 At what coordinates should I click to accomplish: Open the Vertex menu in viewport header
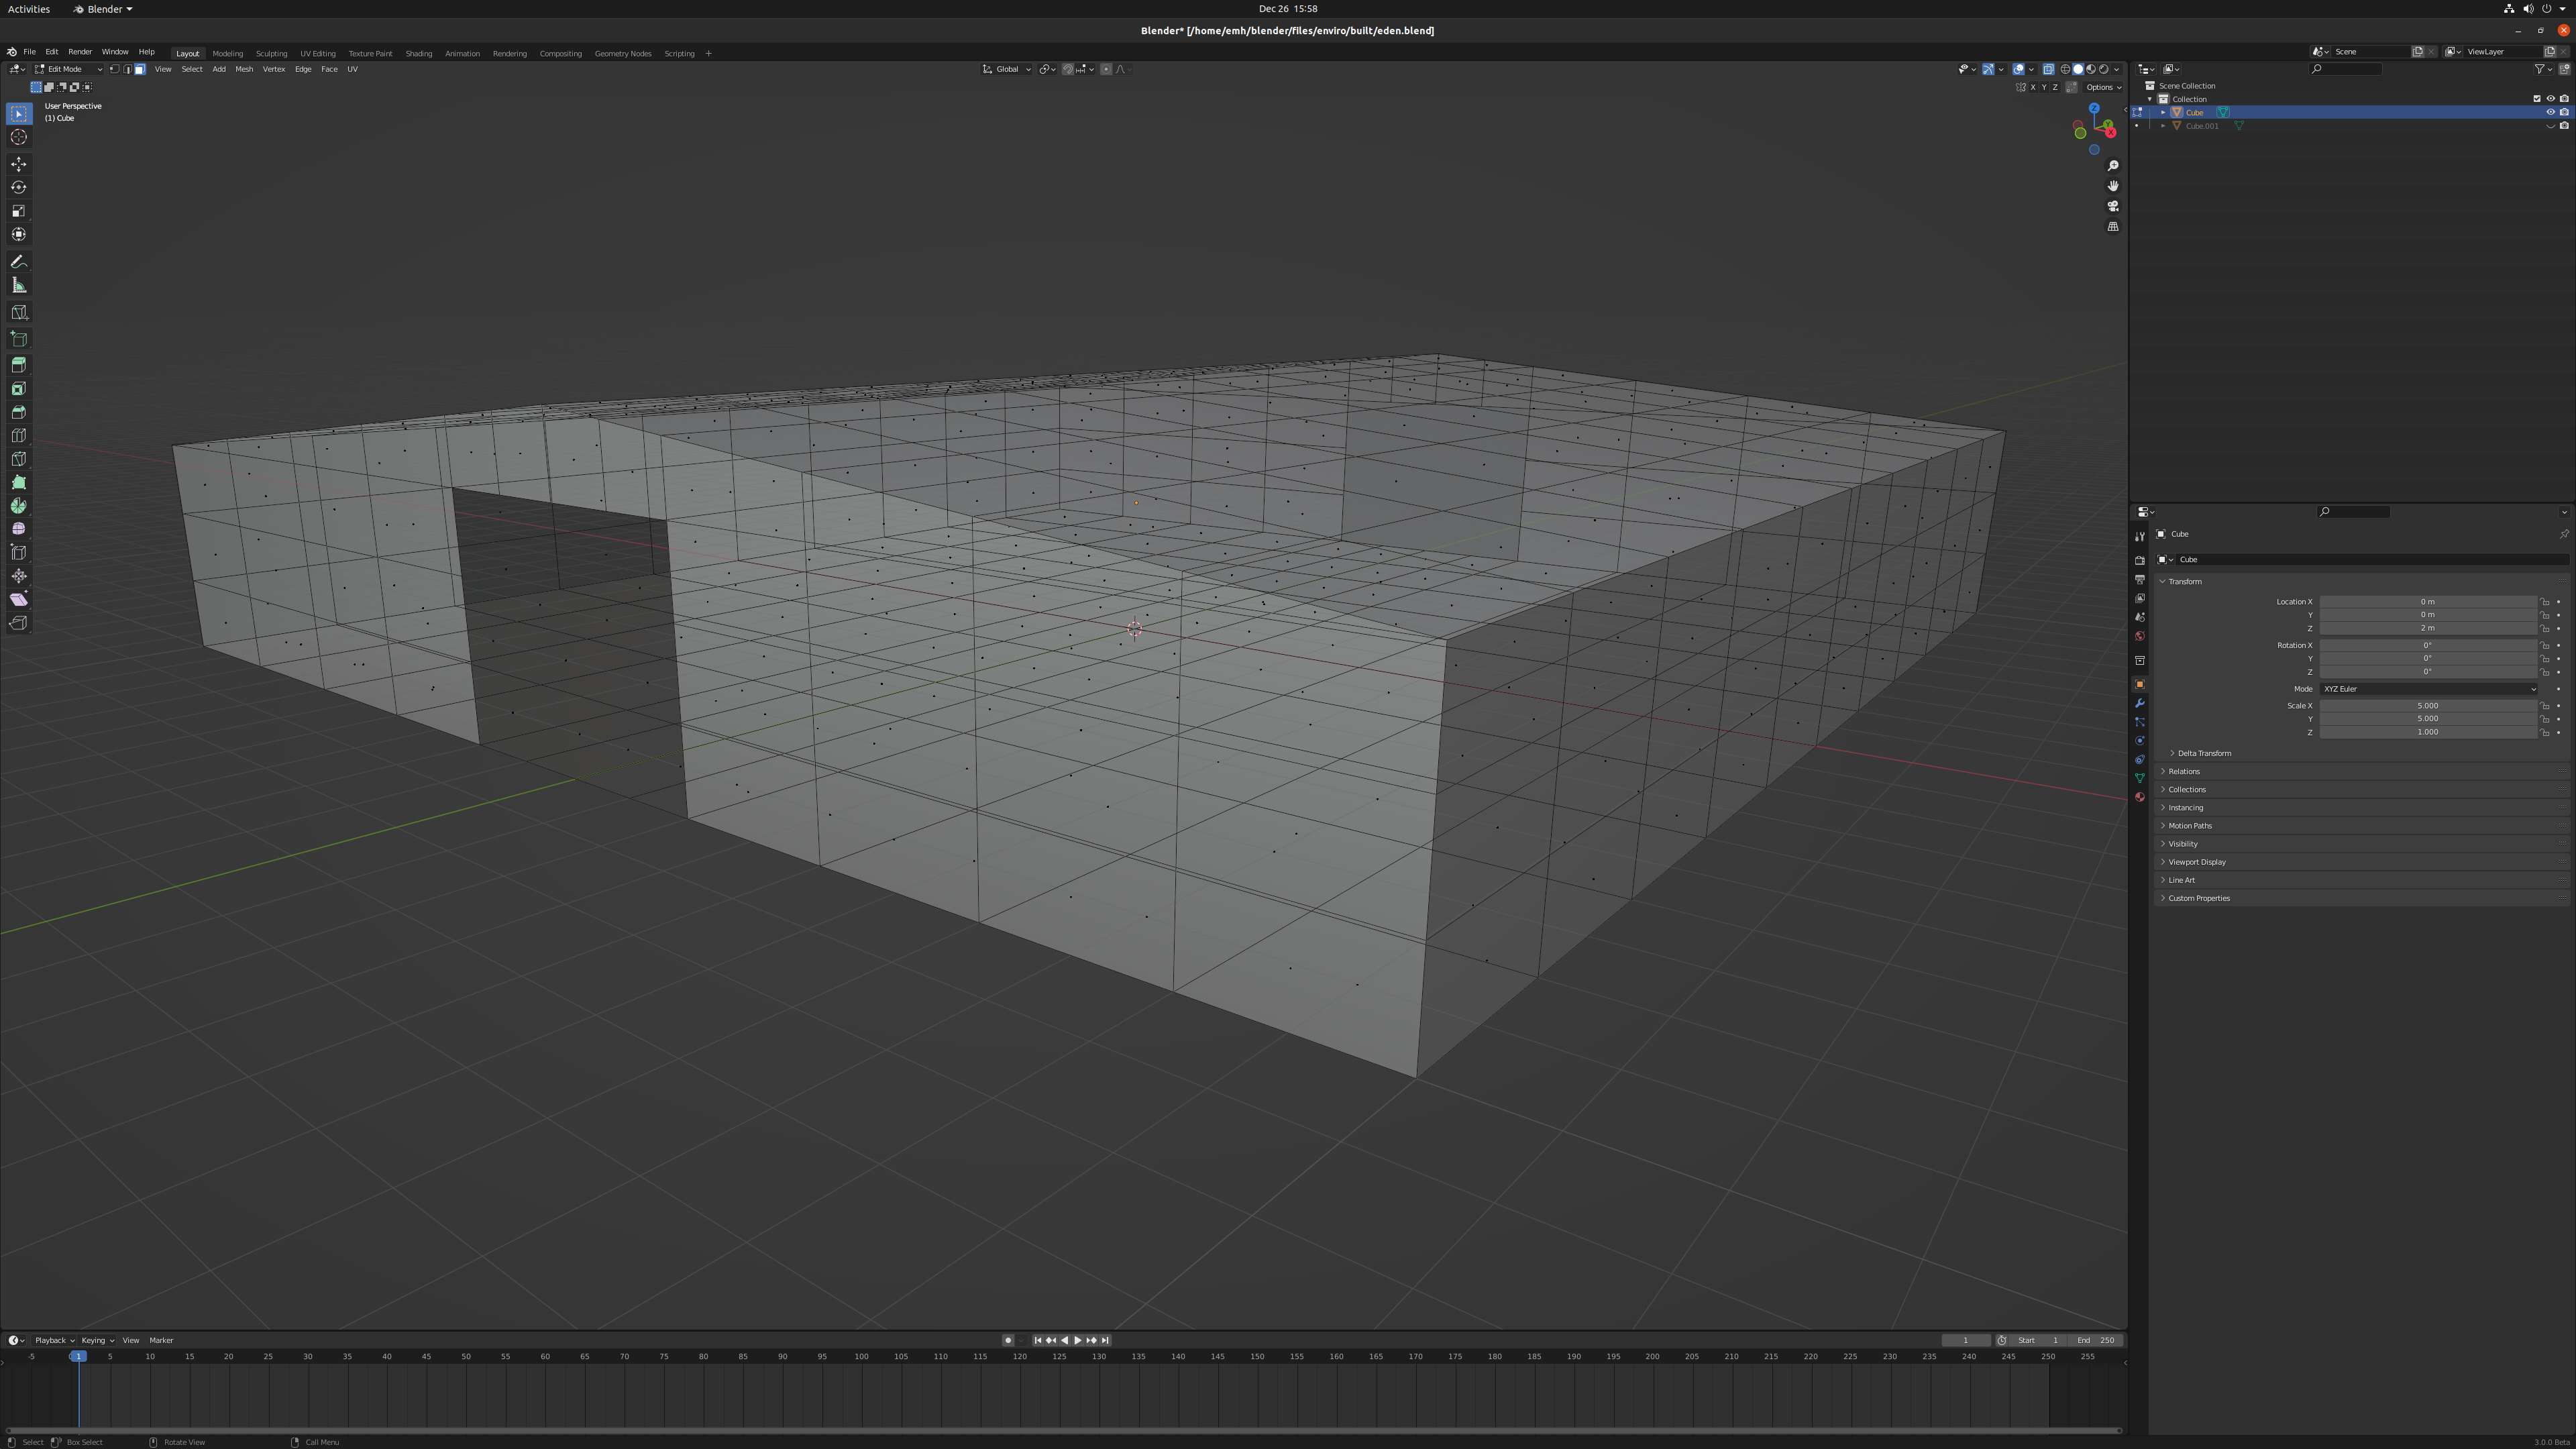[274, 69]
